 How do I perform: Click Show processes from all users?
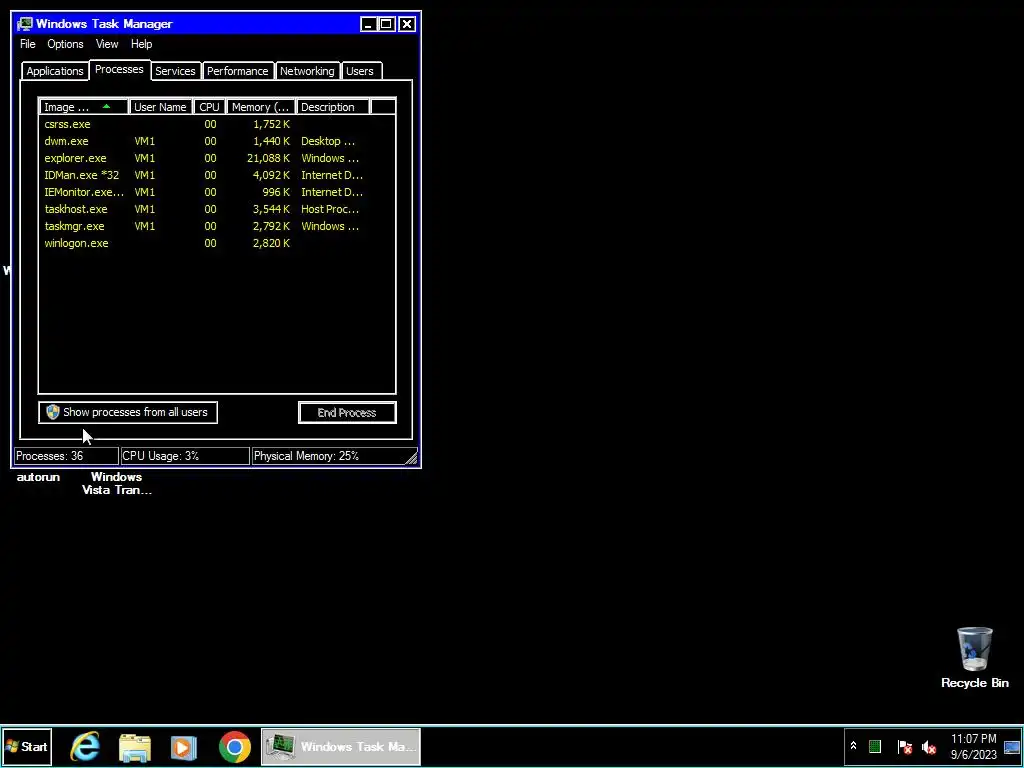coord(128,412)
